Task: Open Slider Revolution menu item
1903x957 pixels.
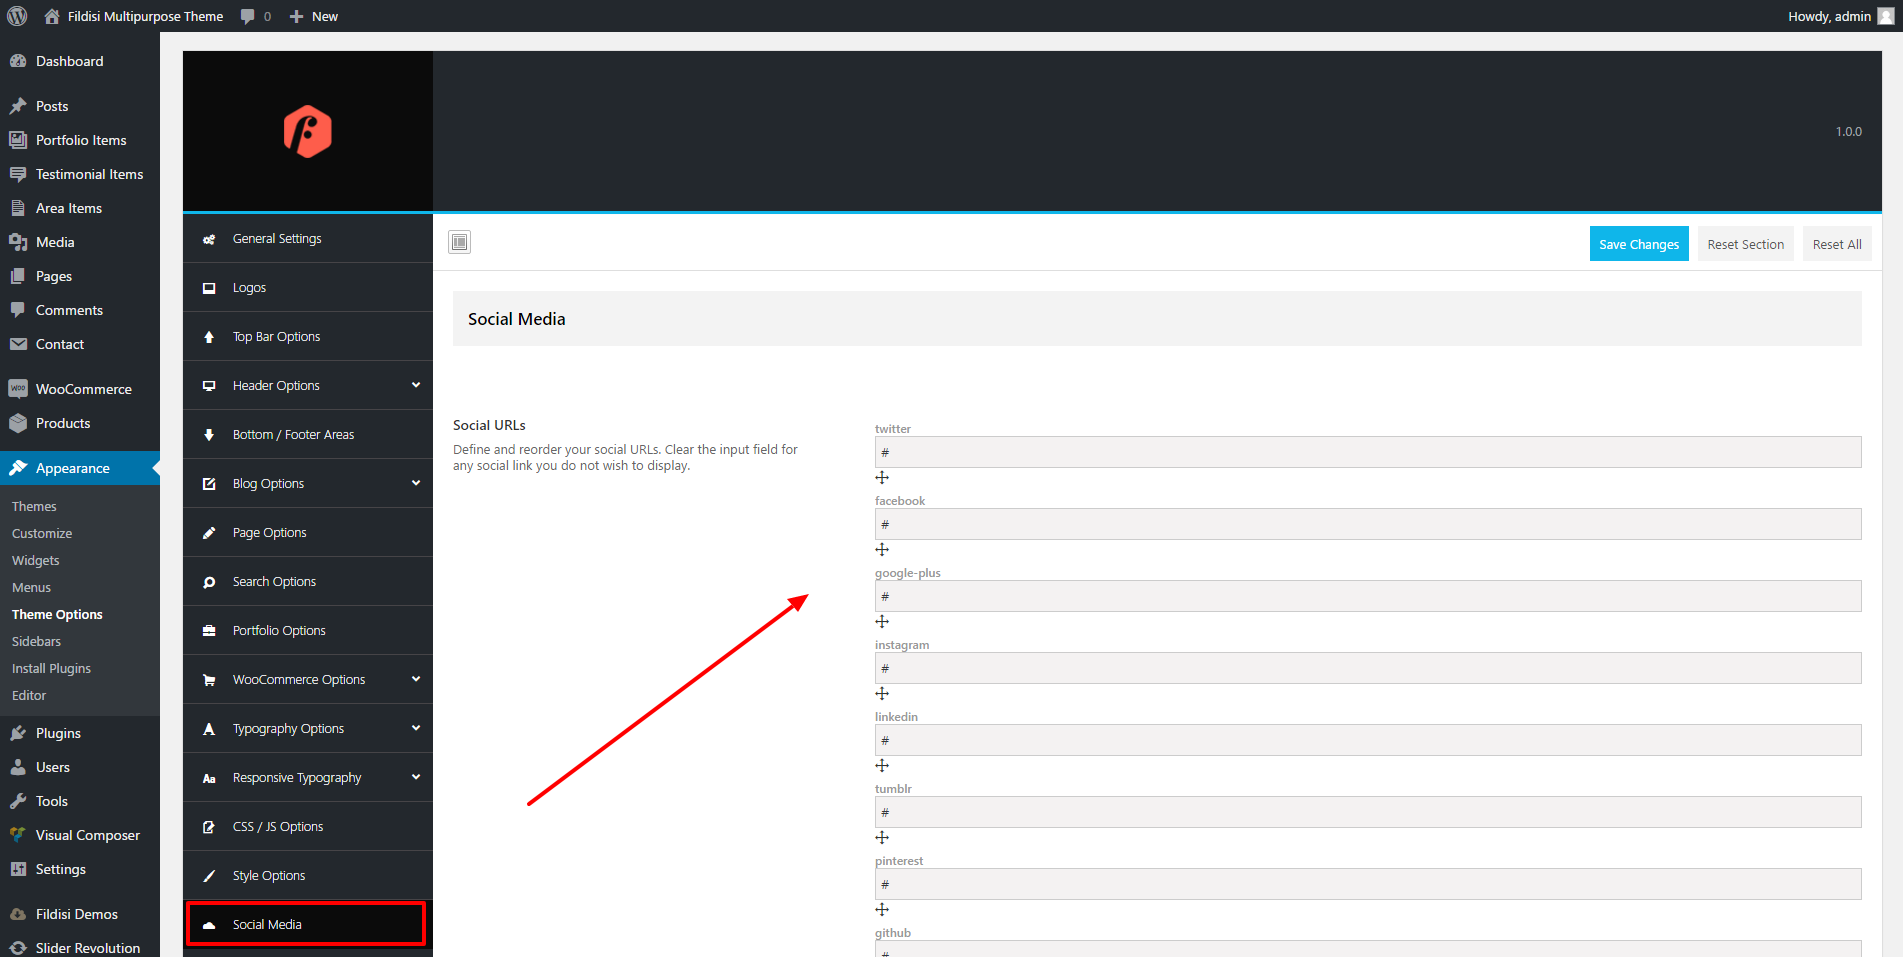Action: 80,947
